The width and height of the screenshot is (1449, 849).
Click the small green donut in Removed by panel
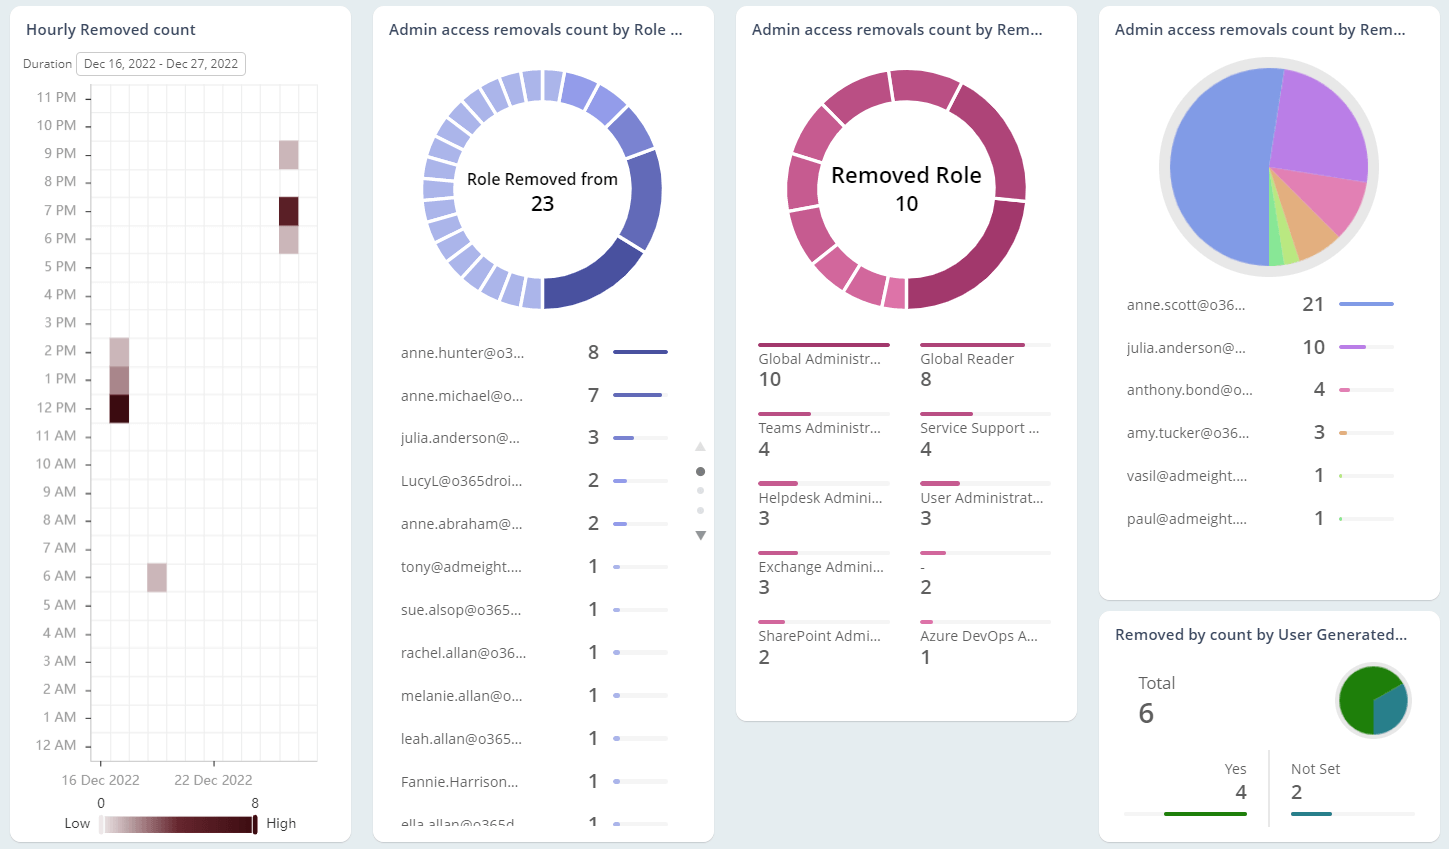[x=1373, y=700]
